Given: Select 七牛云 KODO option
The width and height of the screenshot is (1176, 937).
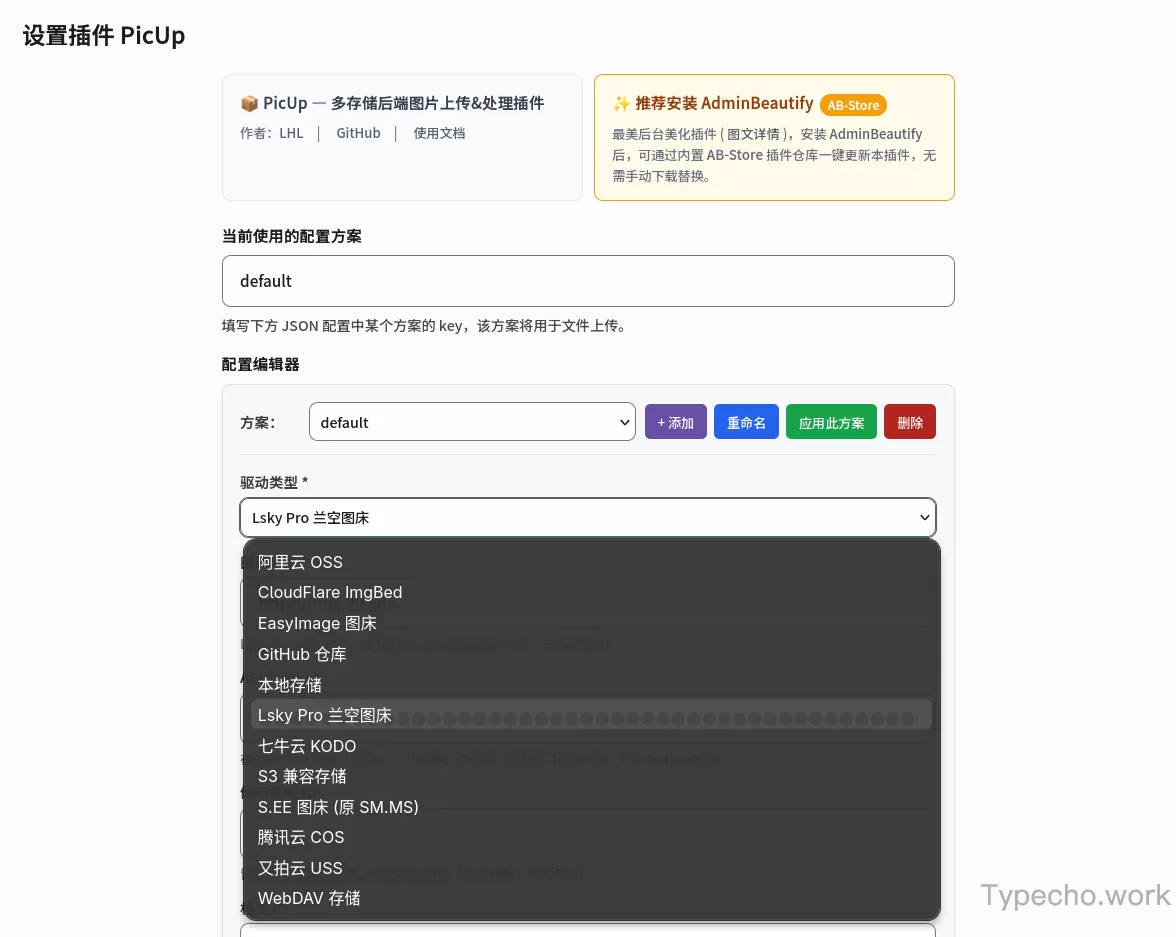Looking at the screenshot, I should (x=307, y=746).
